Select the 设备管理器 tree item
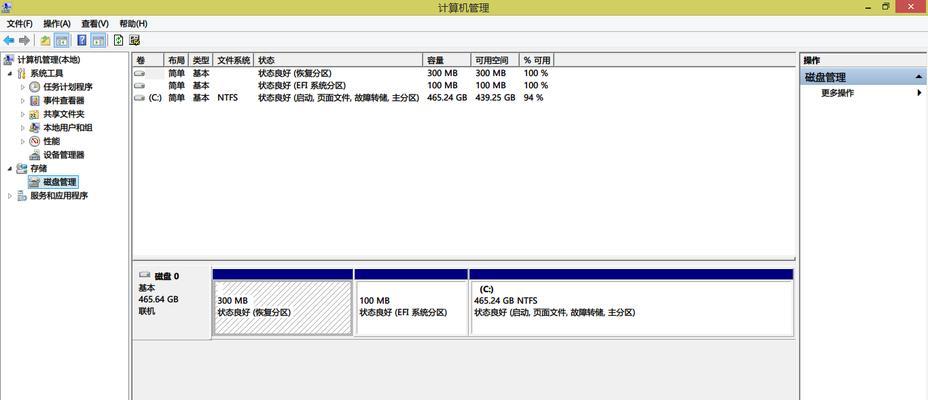 click(64, 155)
